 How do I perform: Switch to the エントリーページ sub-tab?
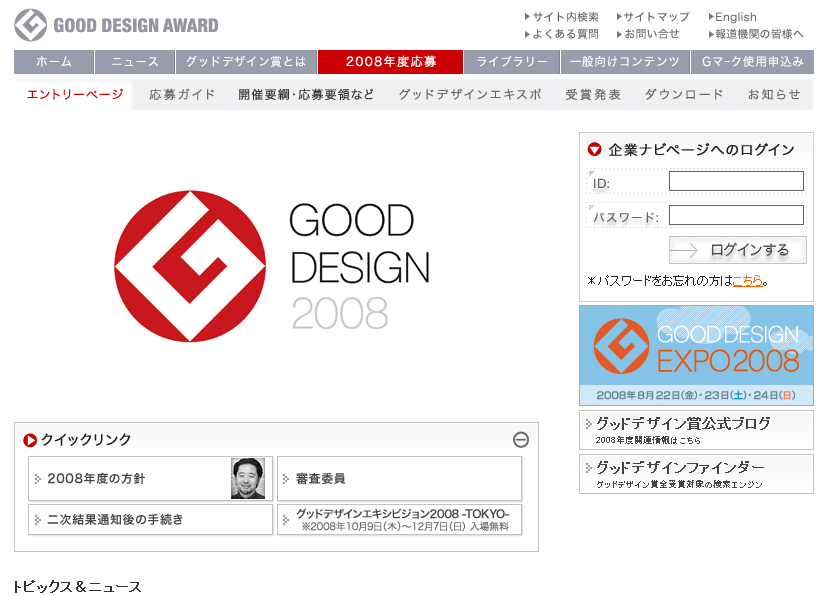click(75, 95)
